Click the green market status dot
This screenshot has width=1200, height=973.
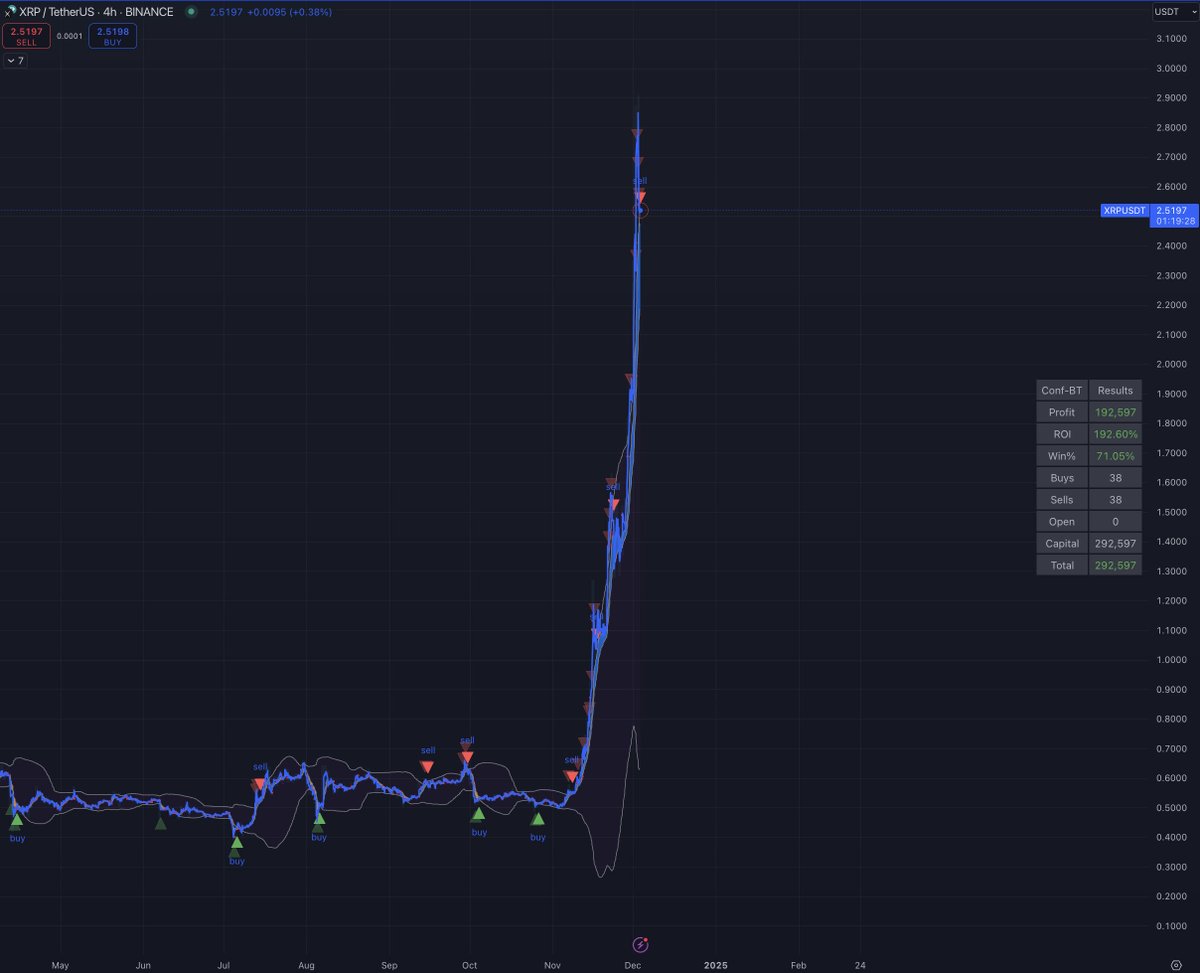(191, 12)
